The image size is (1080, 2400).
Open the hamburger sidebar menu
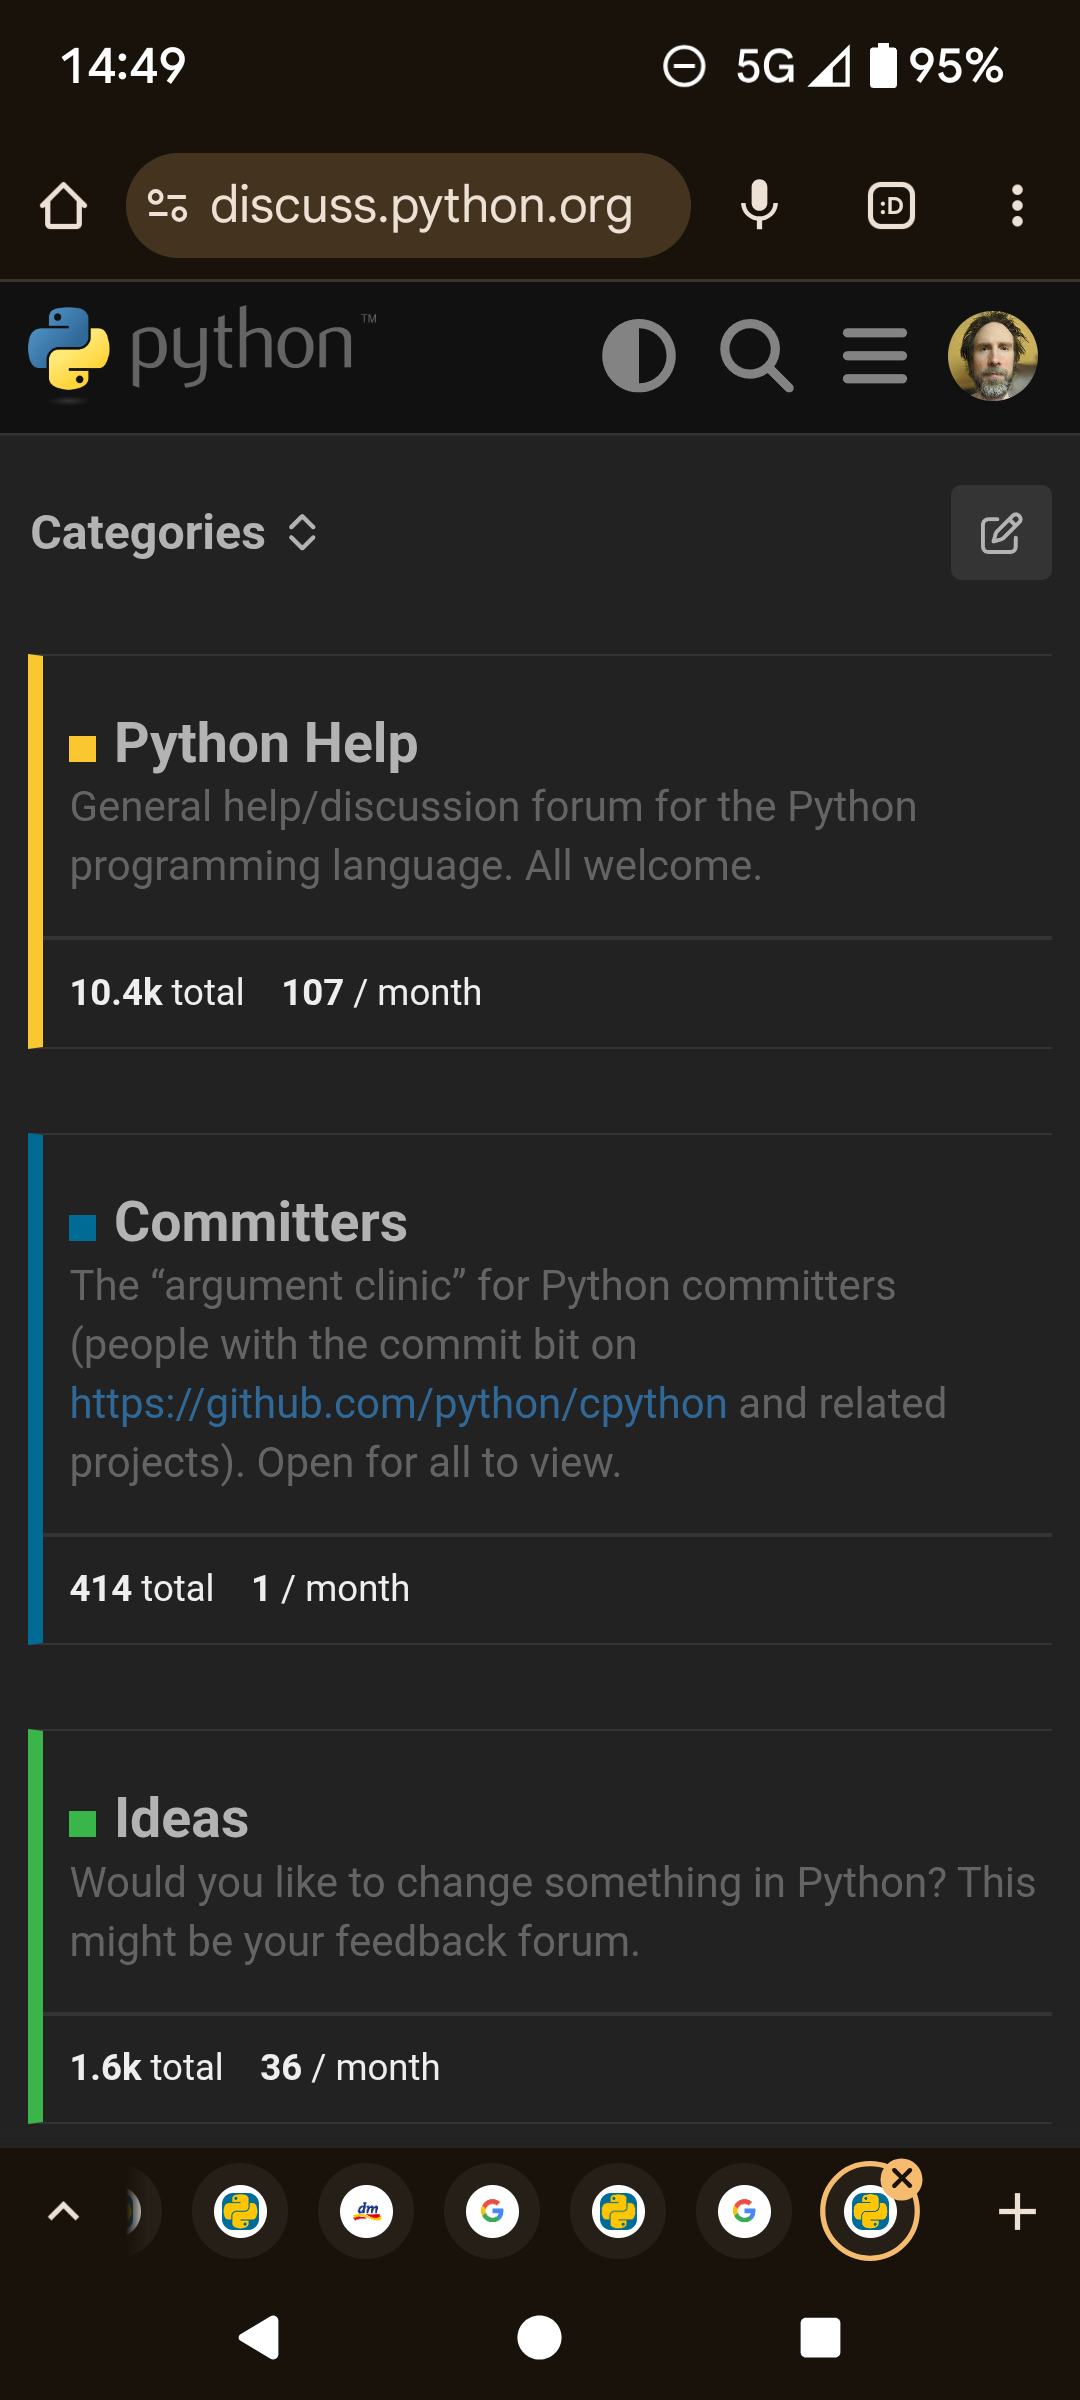tap(875, 356)
